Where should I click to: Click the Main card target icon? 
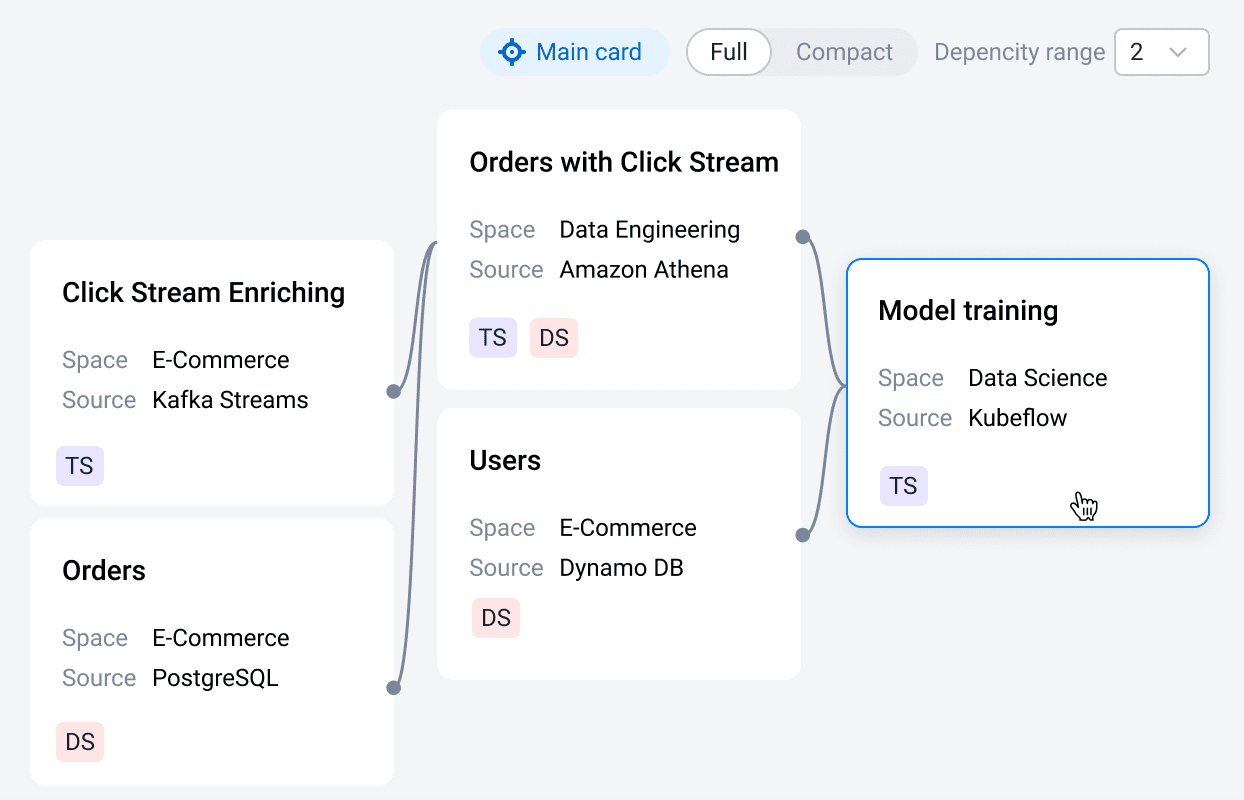[512, 52]
